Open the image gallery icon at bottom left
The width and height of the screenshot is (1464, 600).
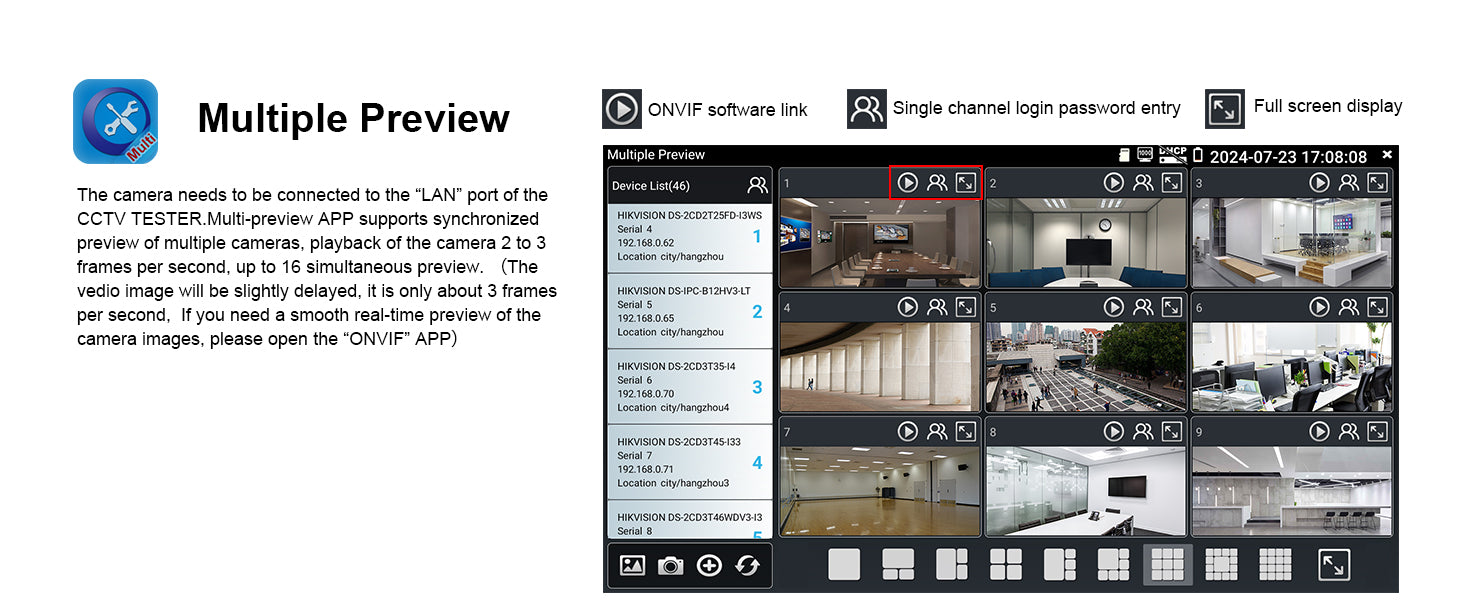(632, 566)
